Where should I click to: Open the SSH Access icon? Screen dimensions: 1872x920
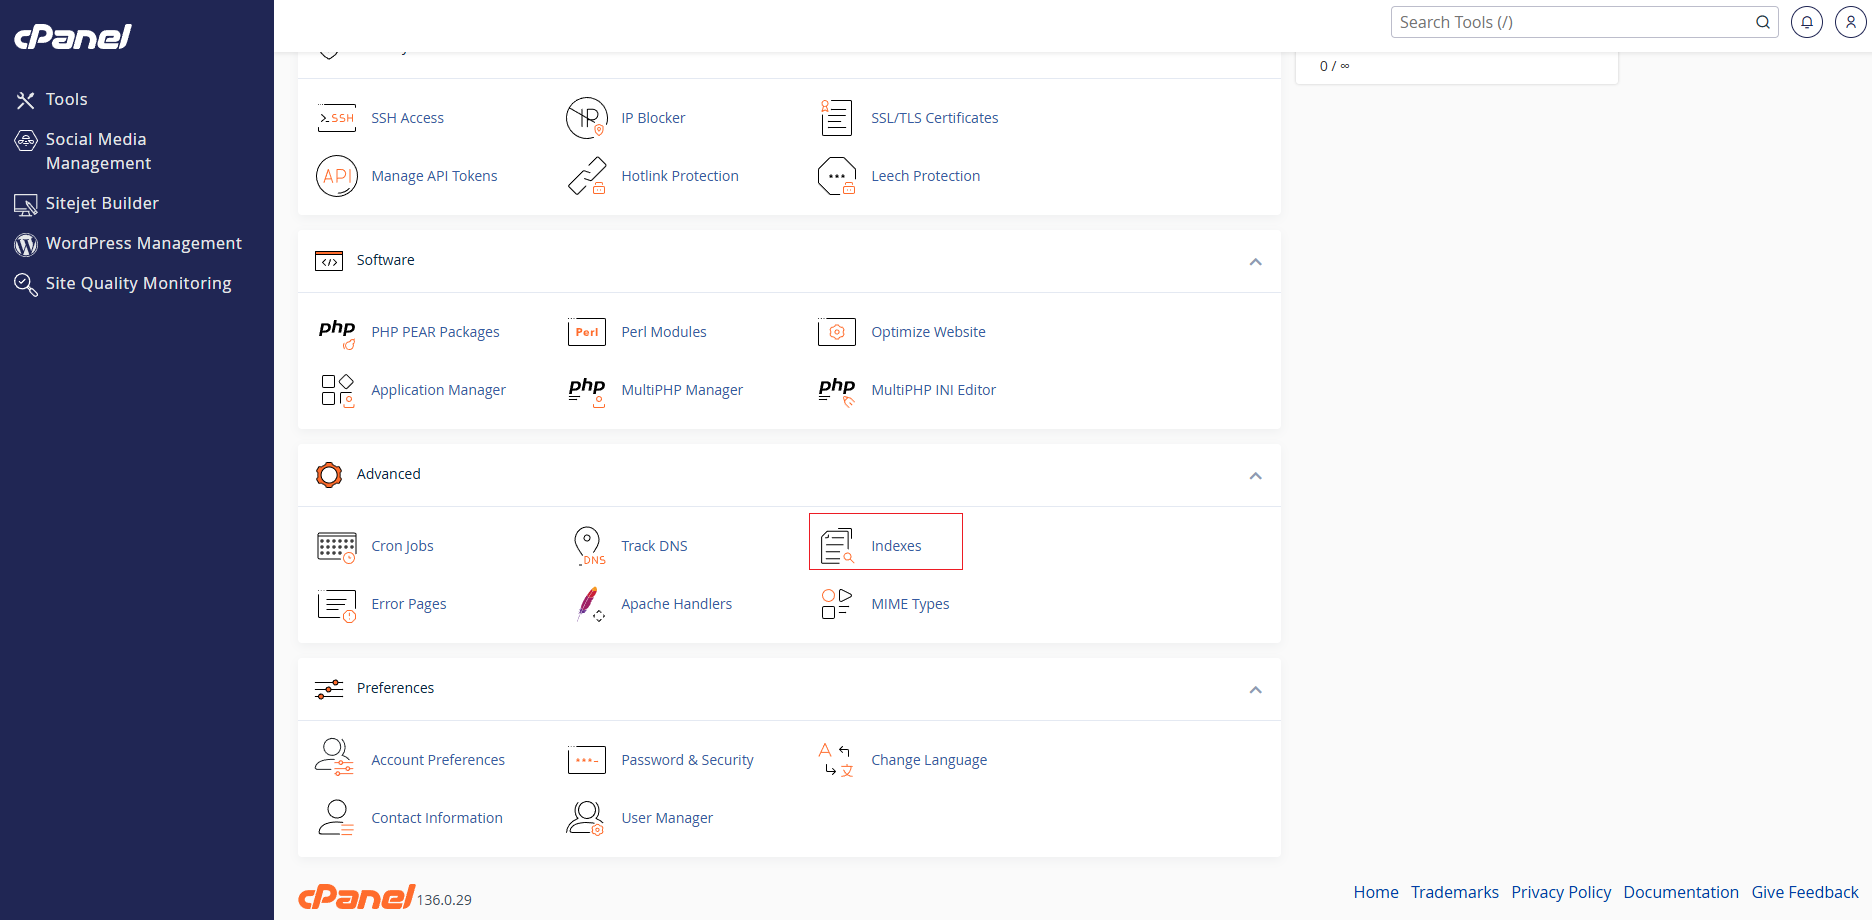tap(337, 118)
